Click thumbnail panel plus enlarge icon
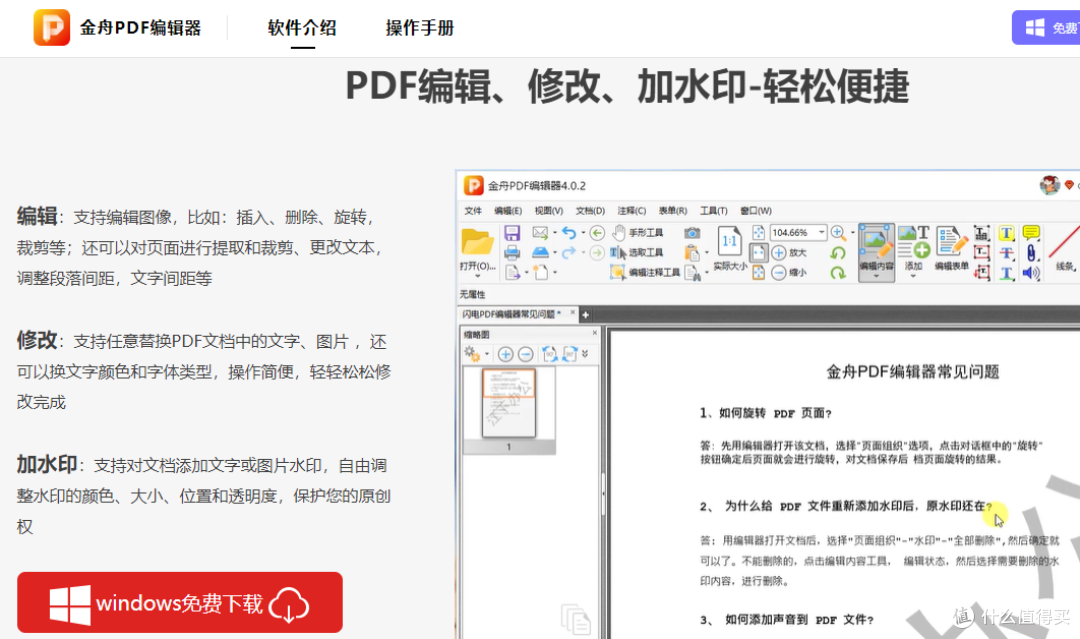Screen dimensions: 1080x639 [x=505, y=354]
